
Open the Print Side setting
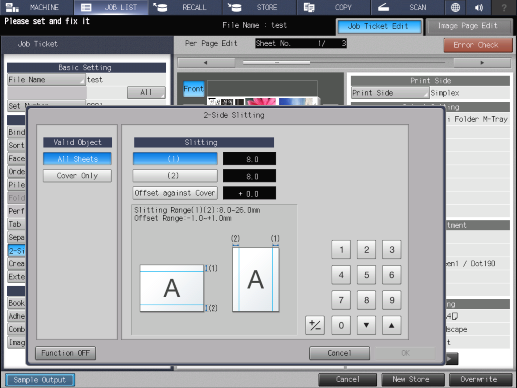(x=390, y=93)
